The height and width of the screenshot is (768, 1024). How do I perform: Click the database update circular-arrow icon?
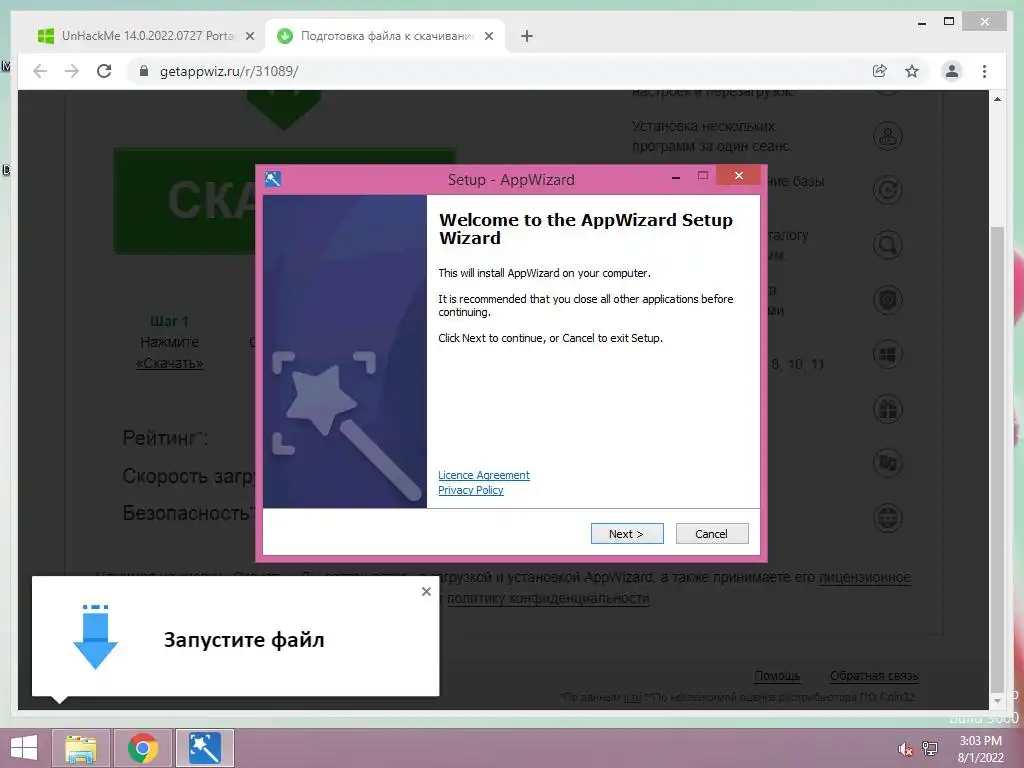click(x=888, y=191)
